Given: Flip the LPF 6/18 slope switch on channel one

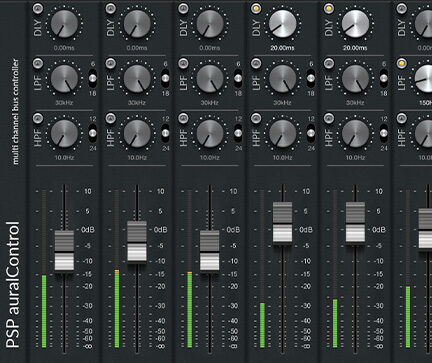Looking at the screenshot, I should pyautogui.click(x=92, y=78).
